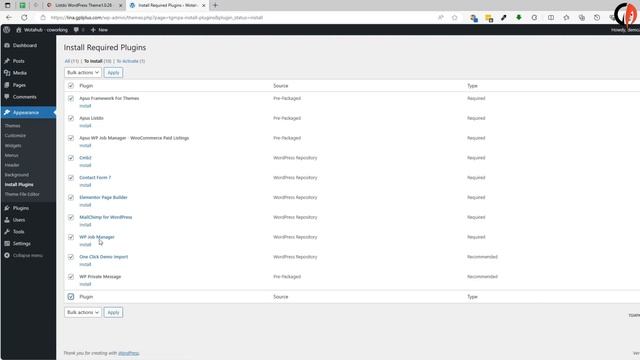Click the Collapse menu icon
Screen dimensions: 640x360
[x=7, y=255]
